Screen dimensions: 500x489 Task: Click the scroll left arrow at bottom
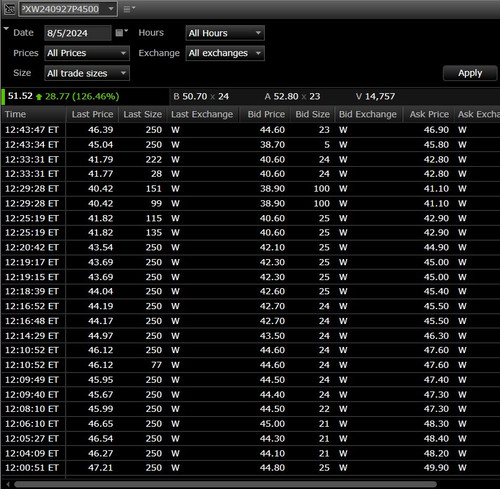click(x=8, y=484)
